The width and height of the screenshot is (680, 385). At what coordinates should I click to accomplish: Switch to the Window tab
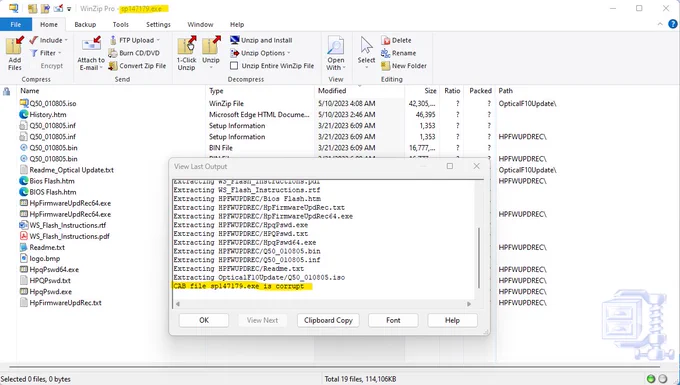coord(200,25)
